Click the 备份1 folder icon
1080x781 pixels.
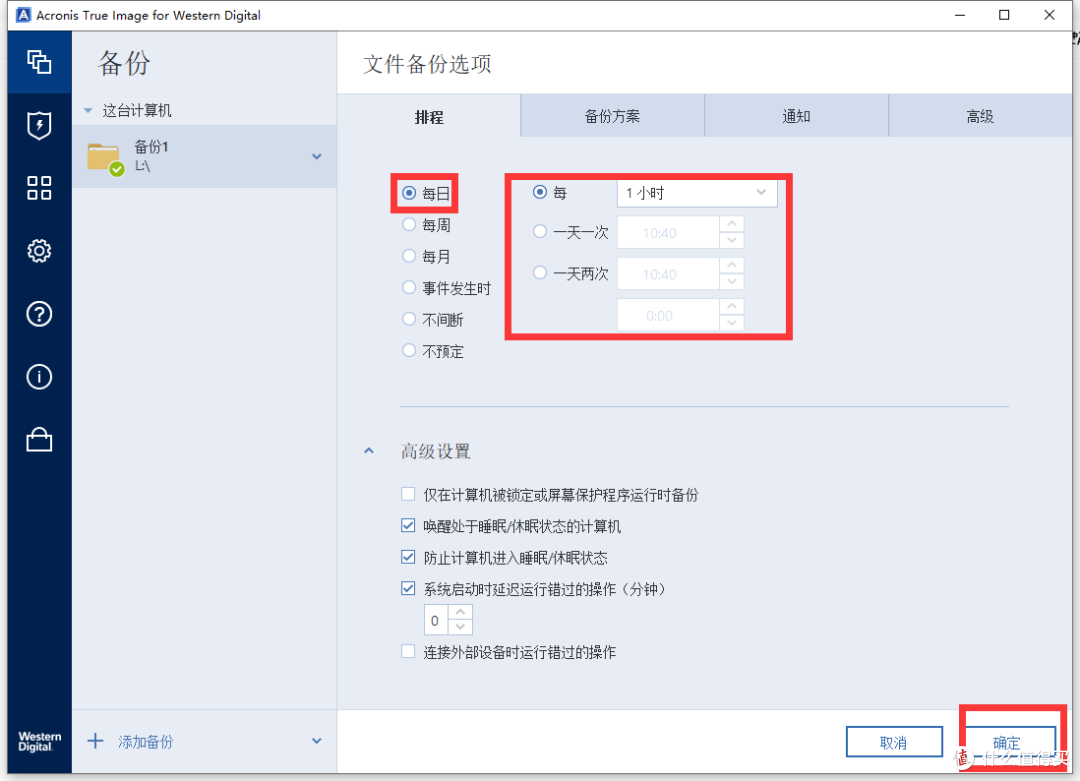click(x=105, y=157)
